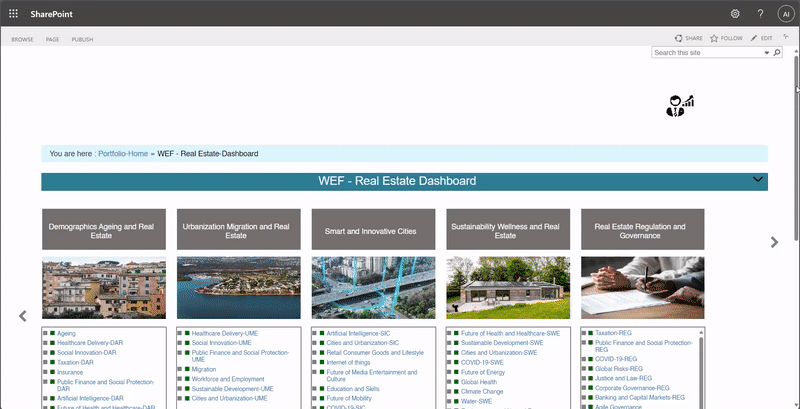800x409 pixels.
Task: Open the Internet of things link
Action: point(348,363)
